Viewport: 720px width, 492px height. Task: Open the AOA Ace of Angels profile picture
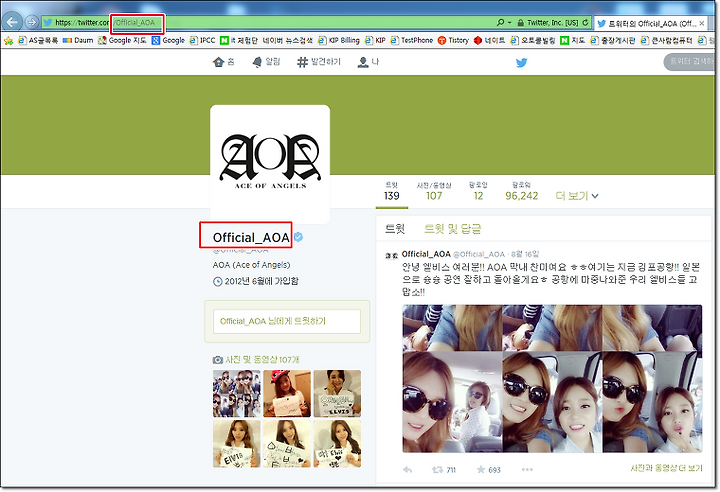[270, 164]
